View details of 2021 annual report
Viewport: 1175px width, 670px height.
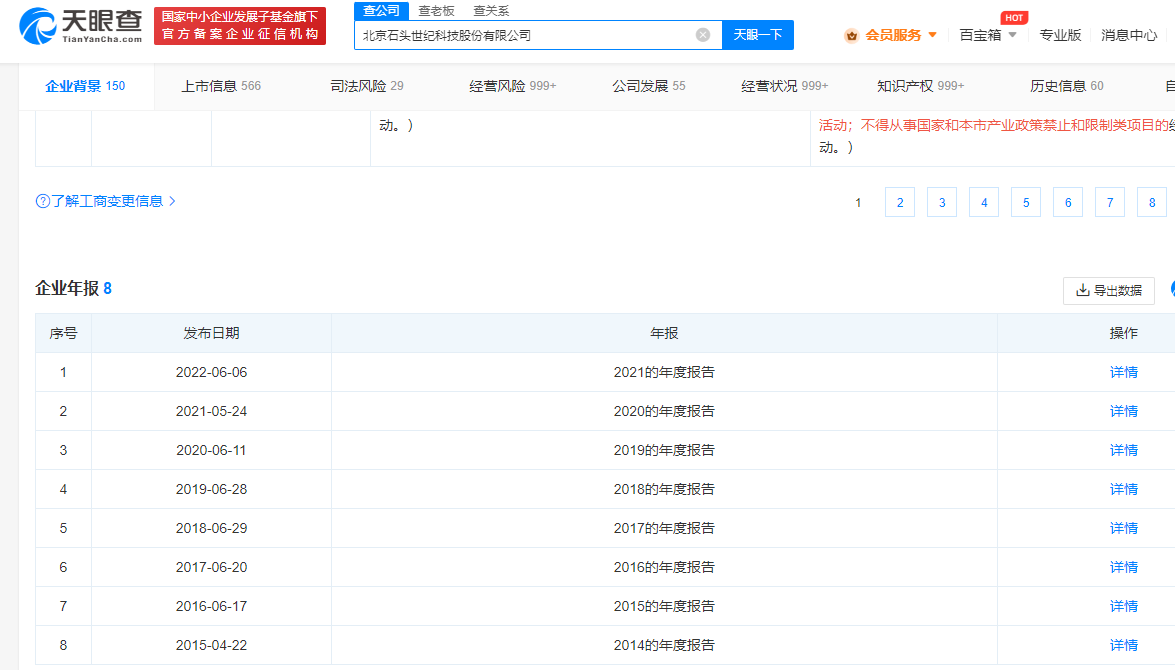1123,372
